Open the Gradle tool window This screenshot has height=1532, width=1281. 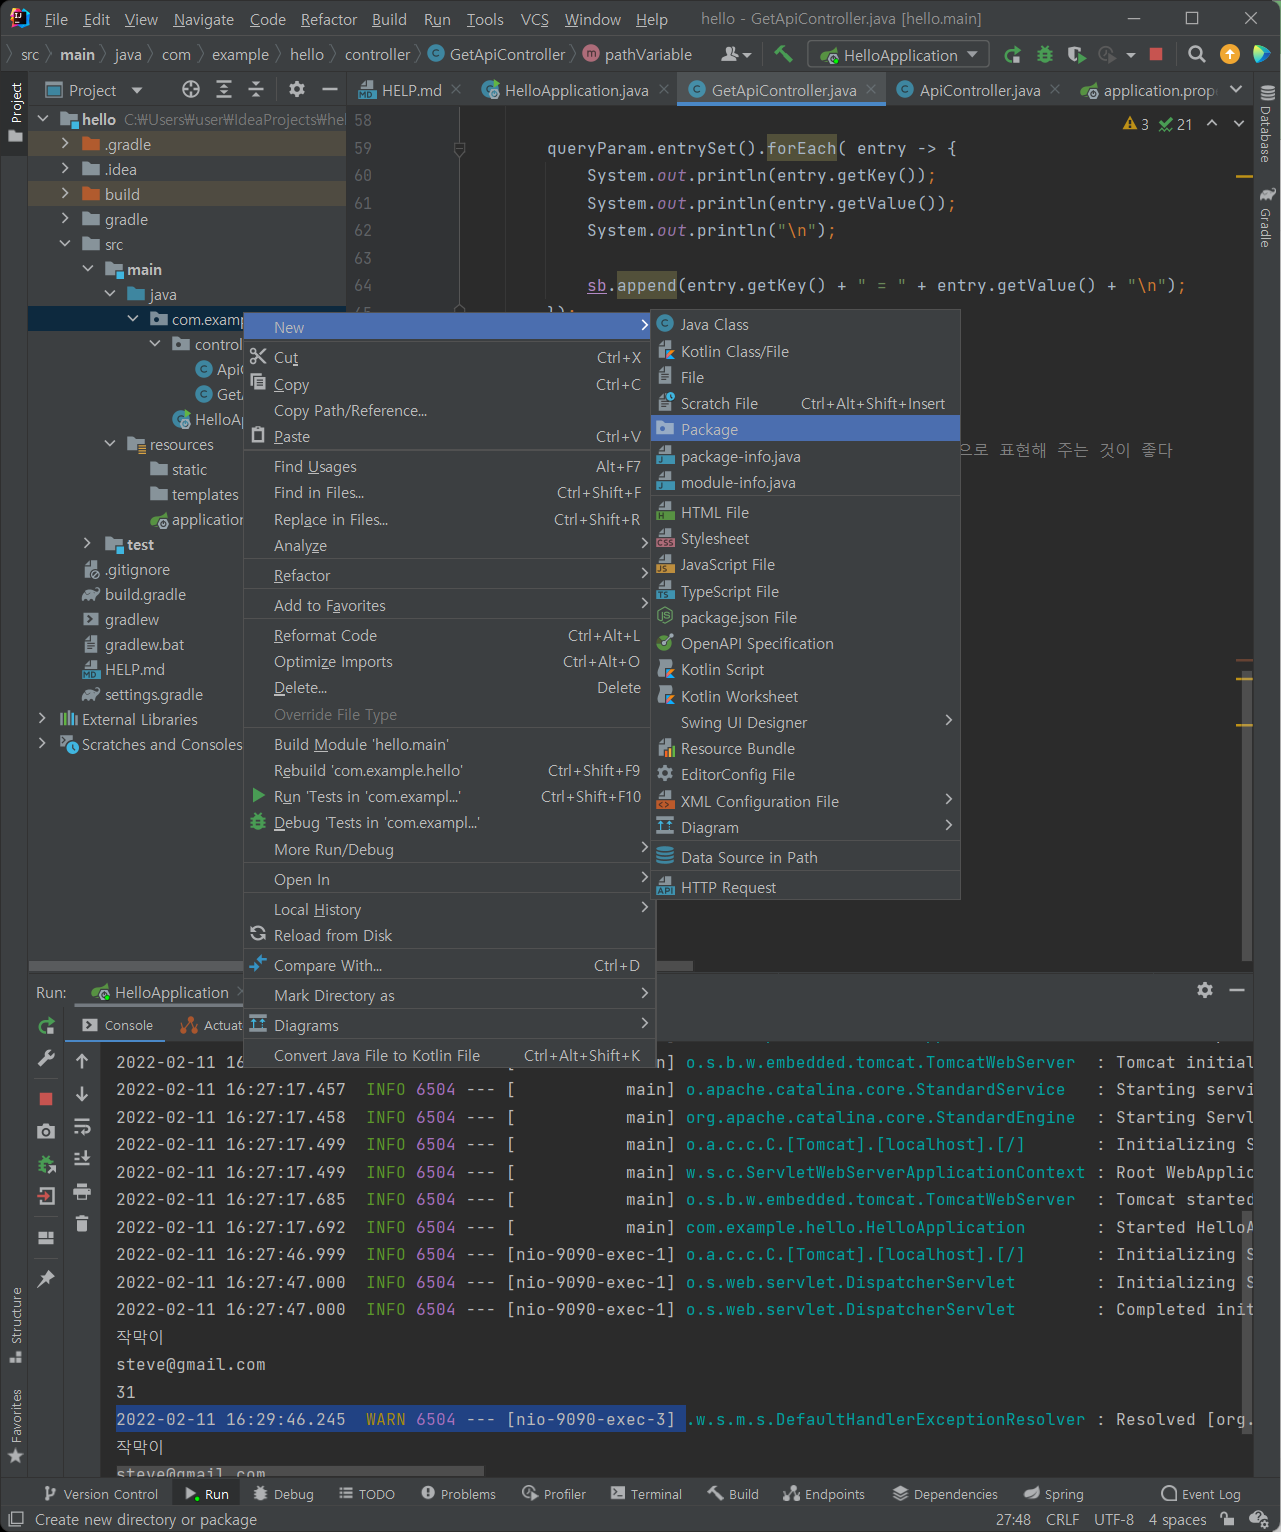point(1267,217)
